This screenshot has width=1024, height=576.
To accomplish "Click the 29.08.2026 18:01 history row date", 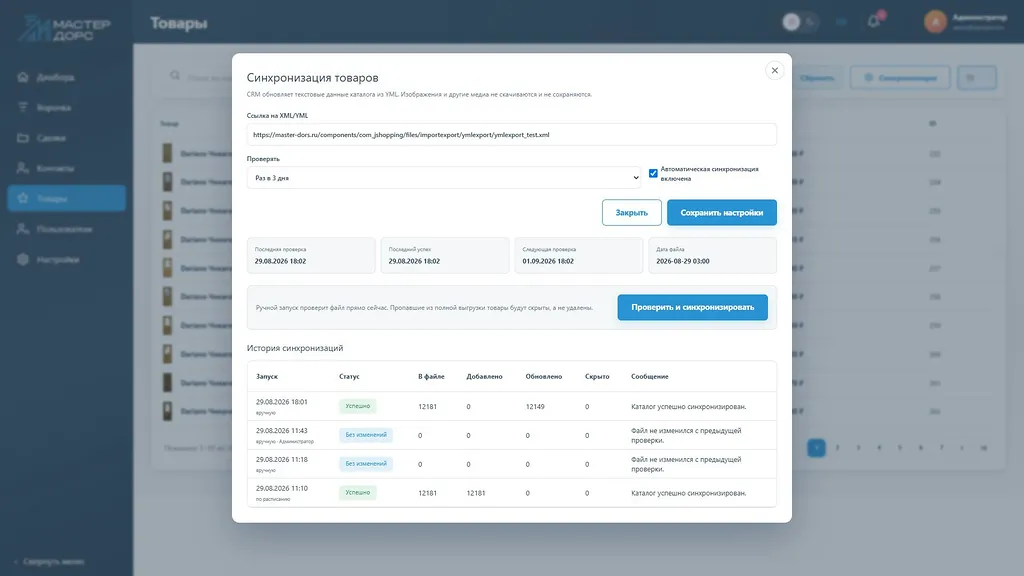I will 281,402.
